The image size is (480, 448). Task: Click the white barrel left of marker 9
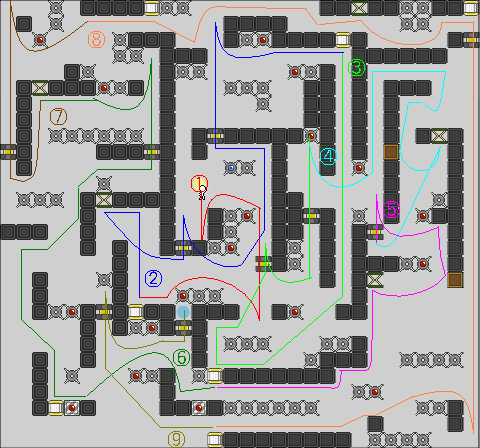click(215, 440)
